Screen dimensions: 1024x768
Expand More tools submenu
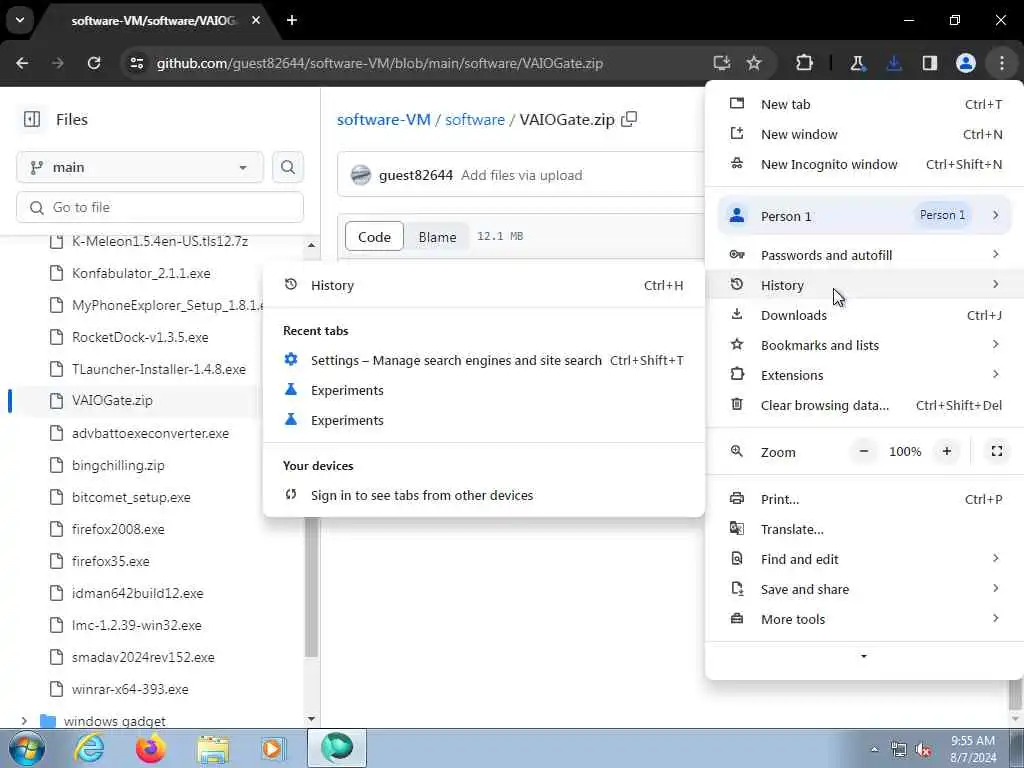(x=864, y=619)
